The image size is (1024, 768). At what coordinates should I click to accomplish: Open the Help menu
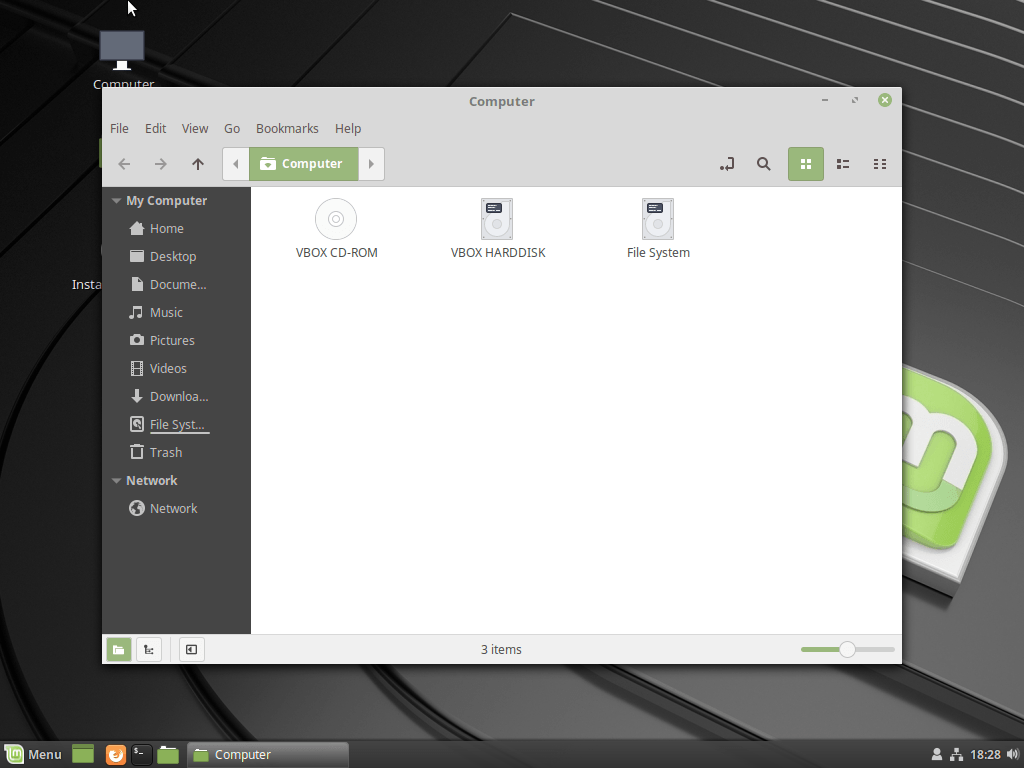pyautogui.click(x=348, y=129)
